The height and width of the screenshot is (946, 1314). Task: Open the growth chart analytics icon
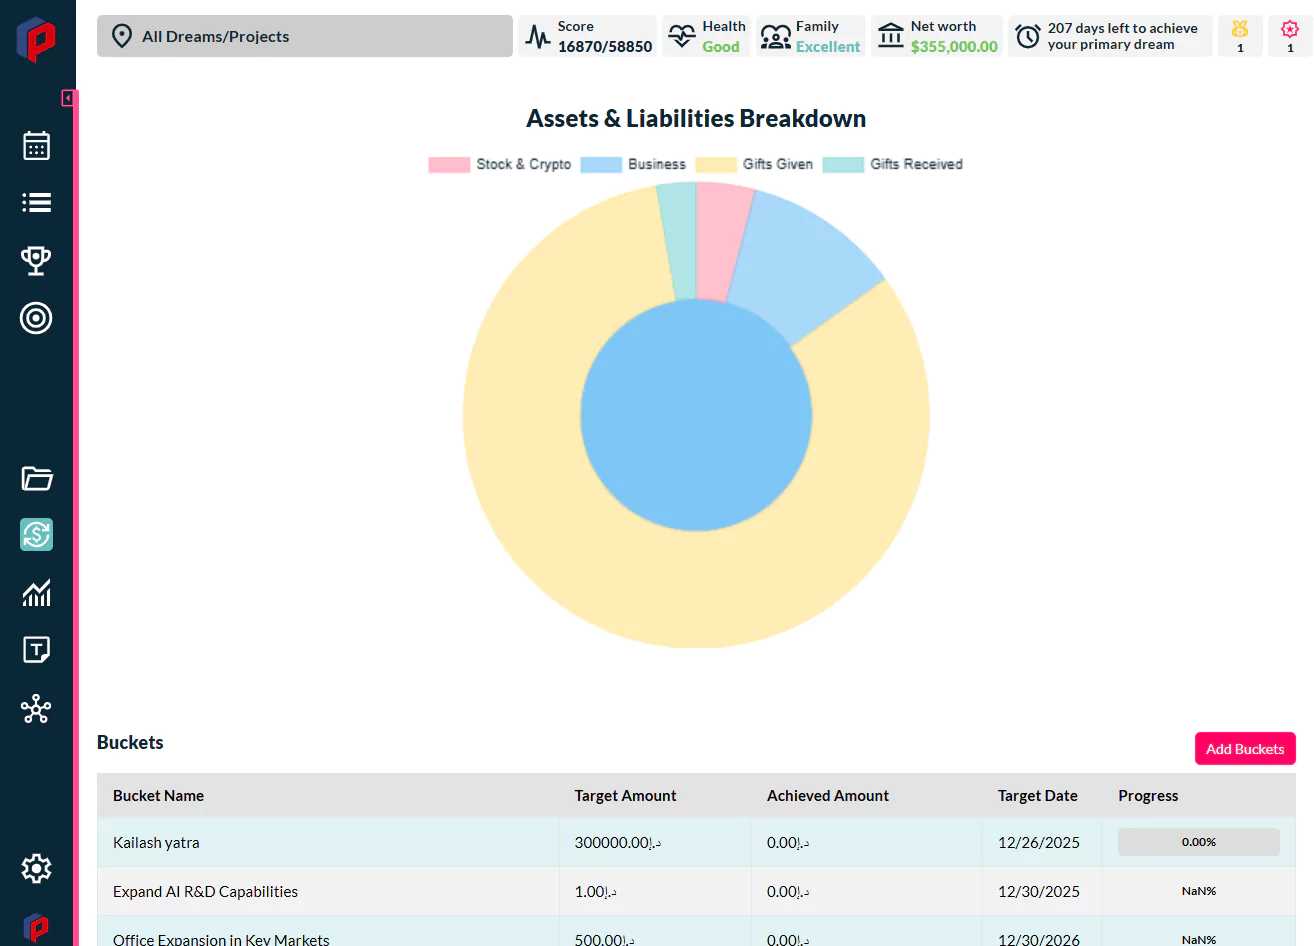pos(37,593)
